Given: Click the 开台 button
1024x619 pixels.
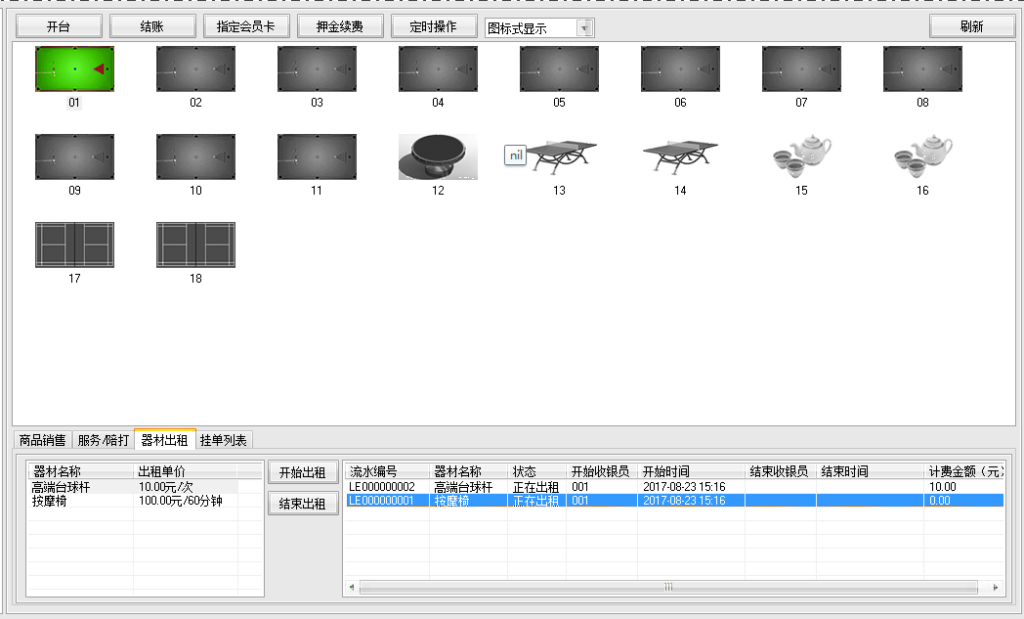Looking at the screenshot, I should pyautogui.click(x=59, y=27).
